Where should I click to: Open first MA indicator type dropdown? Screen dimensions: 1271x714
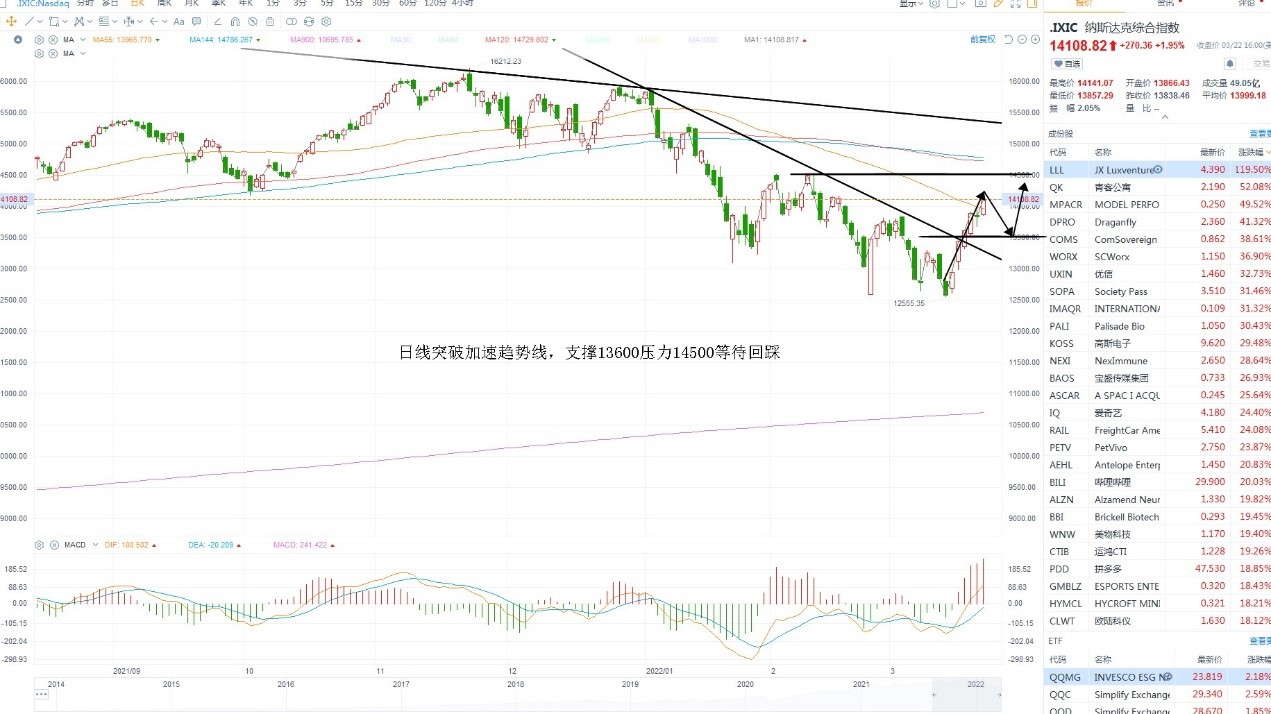pyautogui.click(x=83, y=40)
